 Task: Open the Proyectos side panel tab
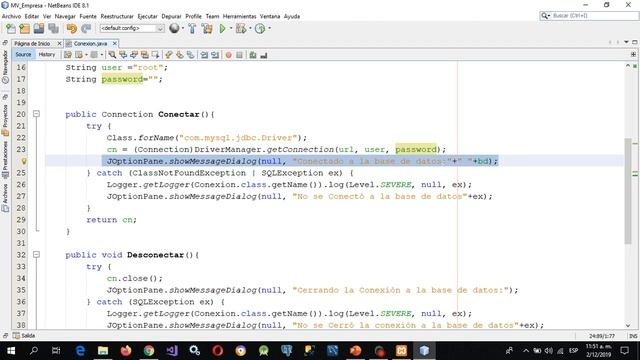tap(5, 120)
